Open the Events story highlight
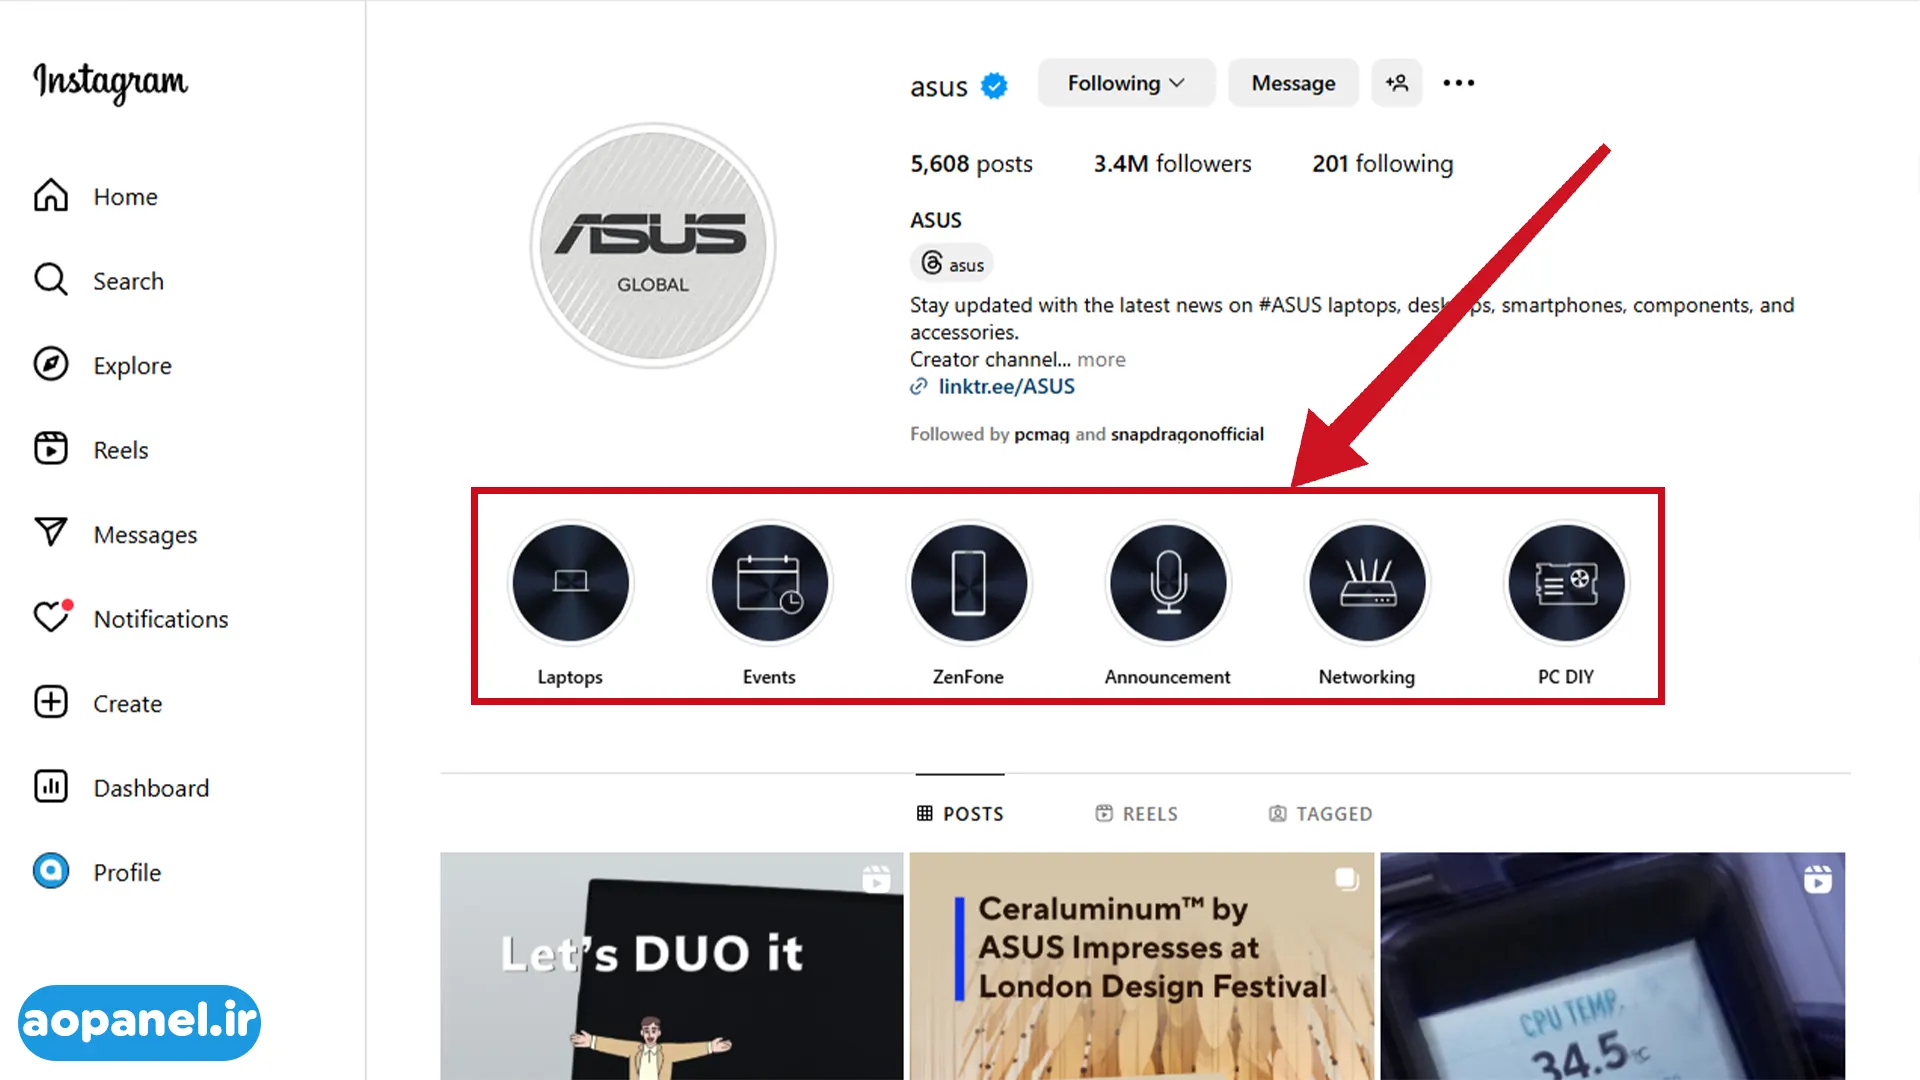The width and height of the screenshot is (1920, 1080). (x=769, y=583)
